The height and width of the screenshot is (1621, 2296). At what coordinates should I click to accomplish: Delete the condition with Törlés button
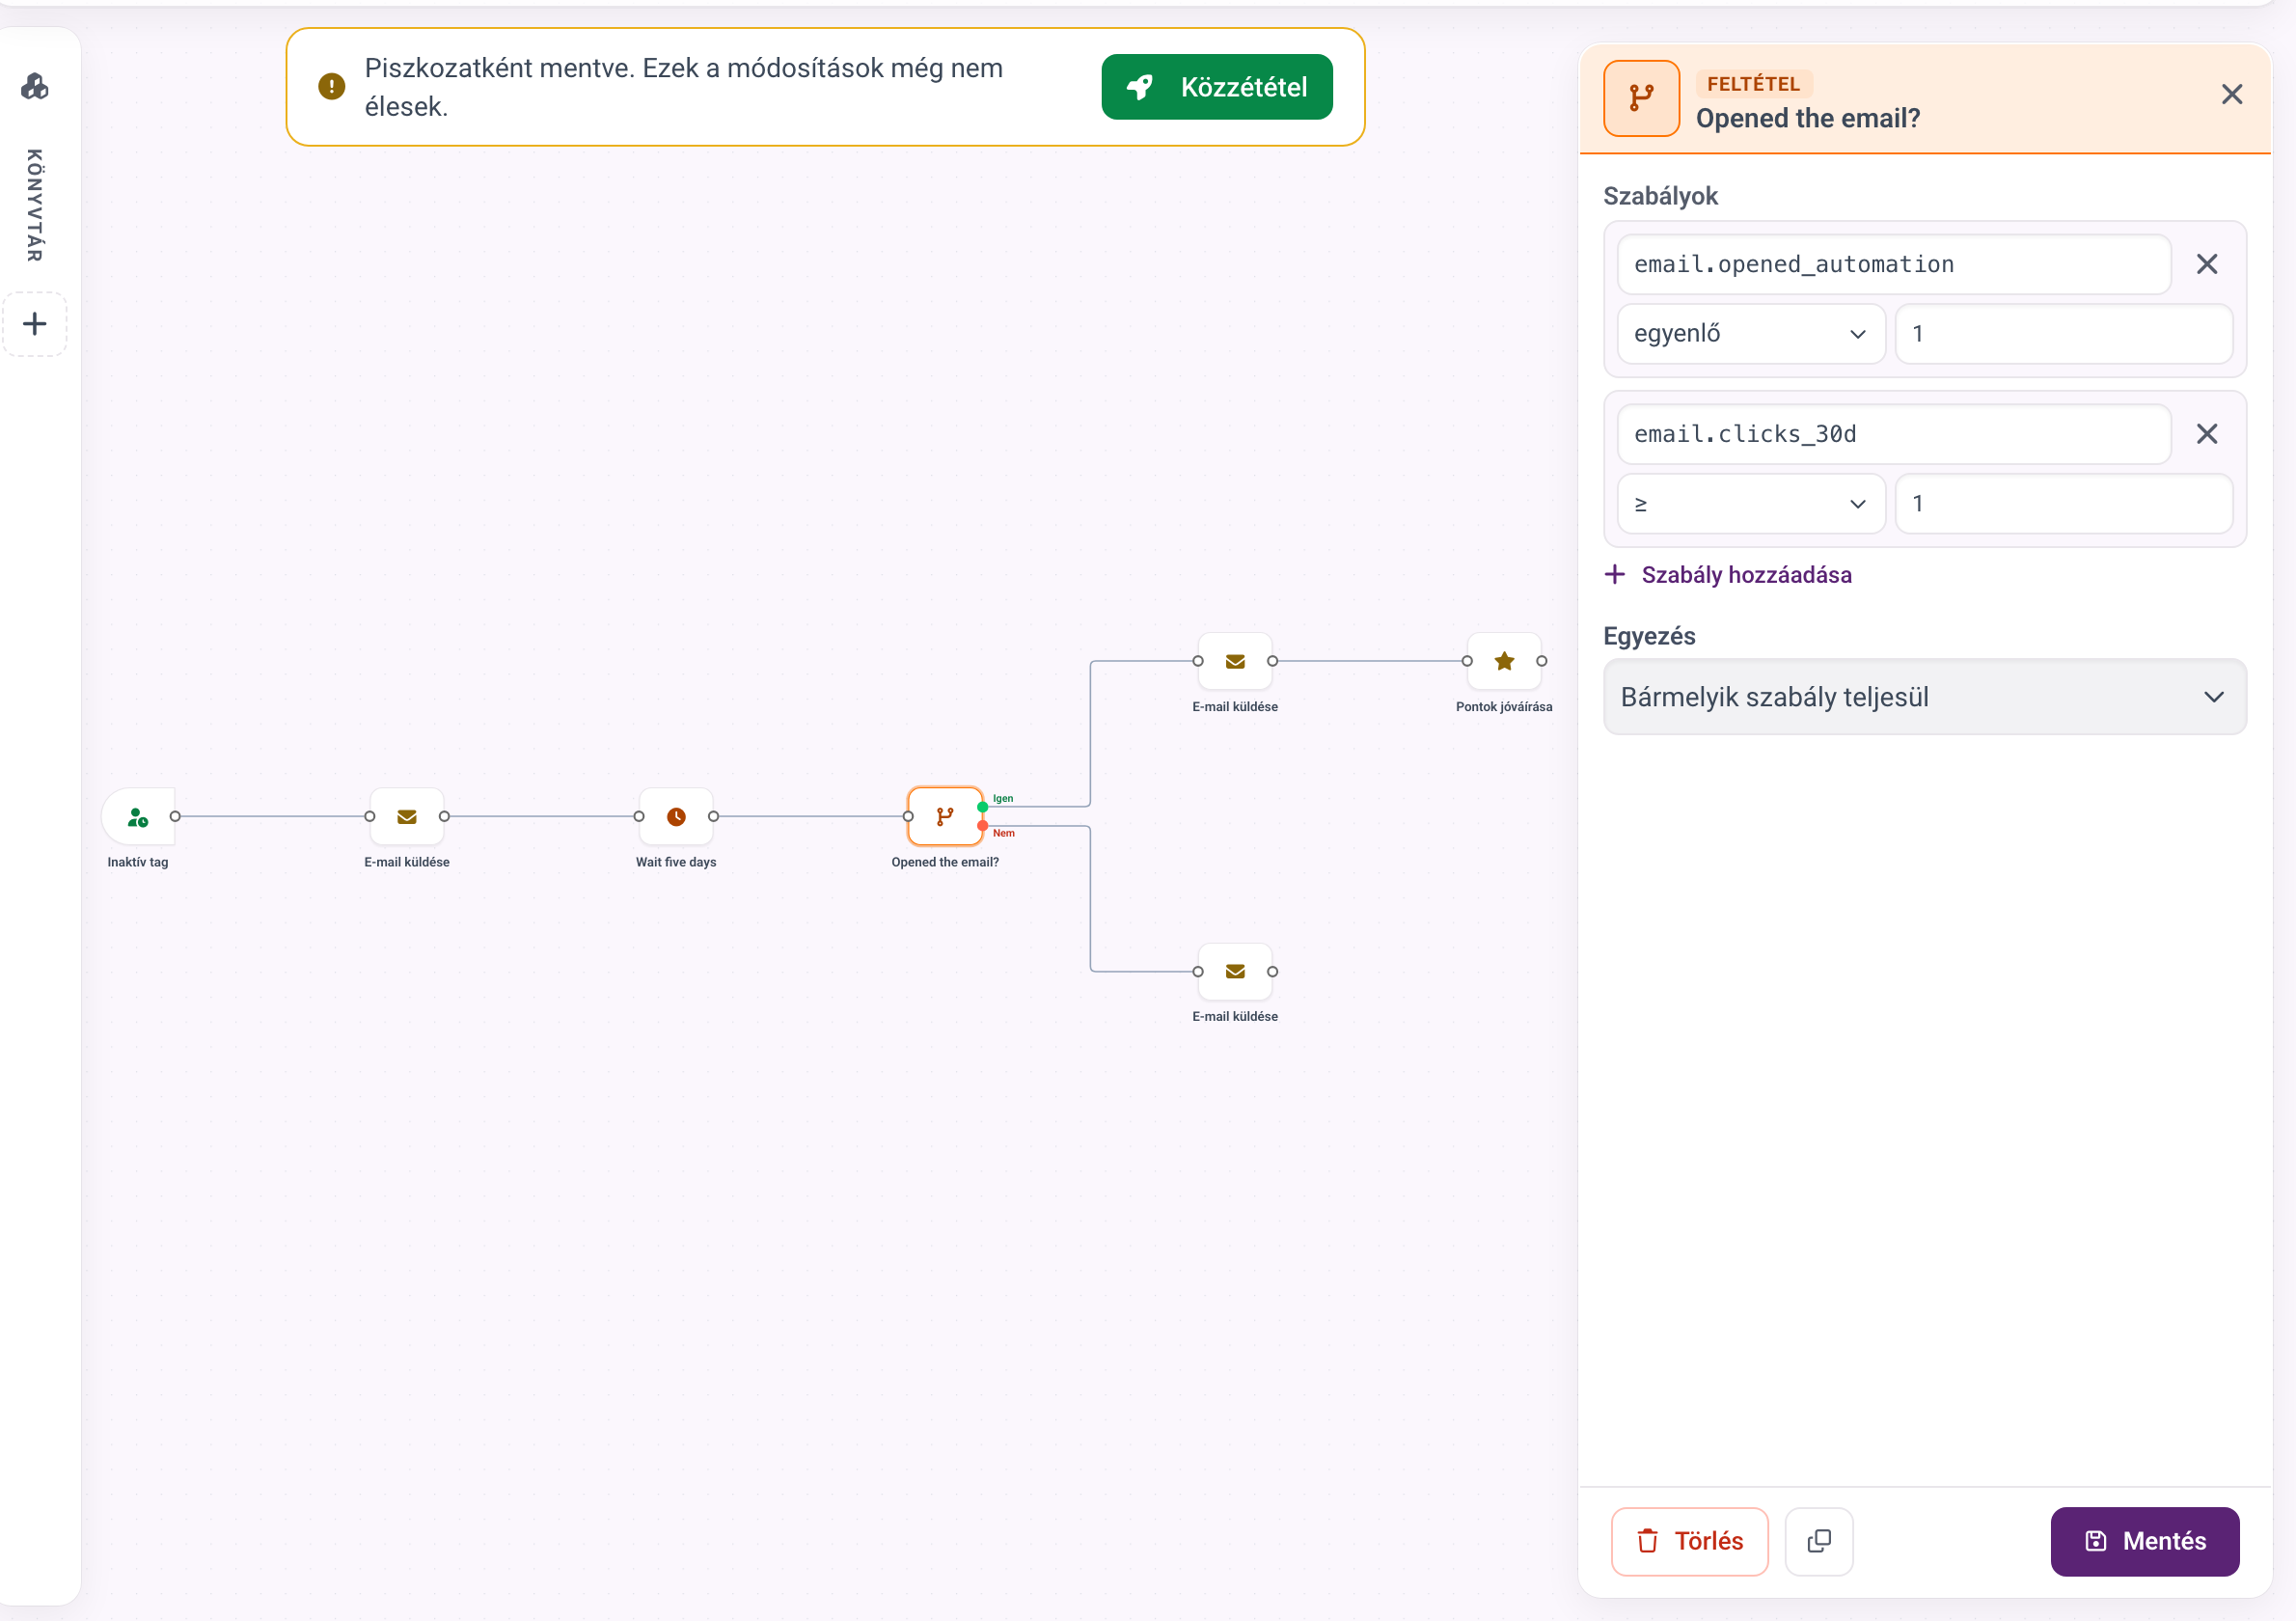1689,1541
